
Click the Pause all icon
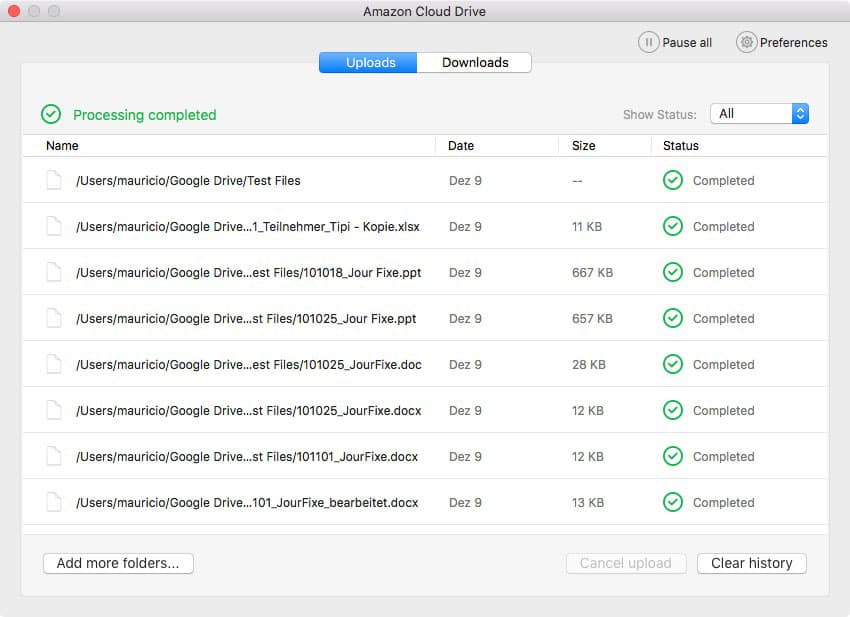click(x=648, y=42)
